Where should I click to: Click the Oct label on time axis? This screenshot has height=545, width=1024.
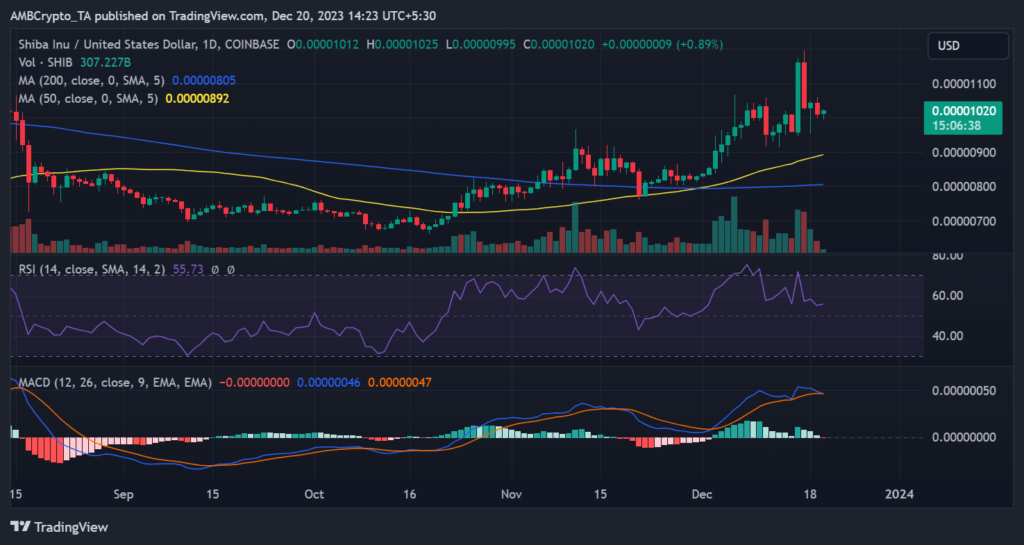pos(314,494)
